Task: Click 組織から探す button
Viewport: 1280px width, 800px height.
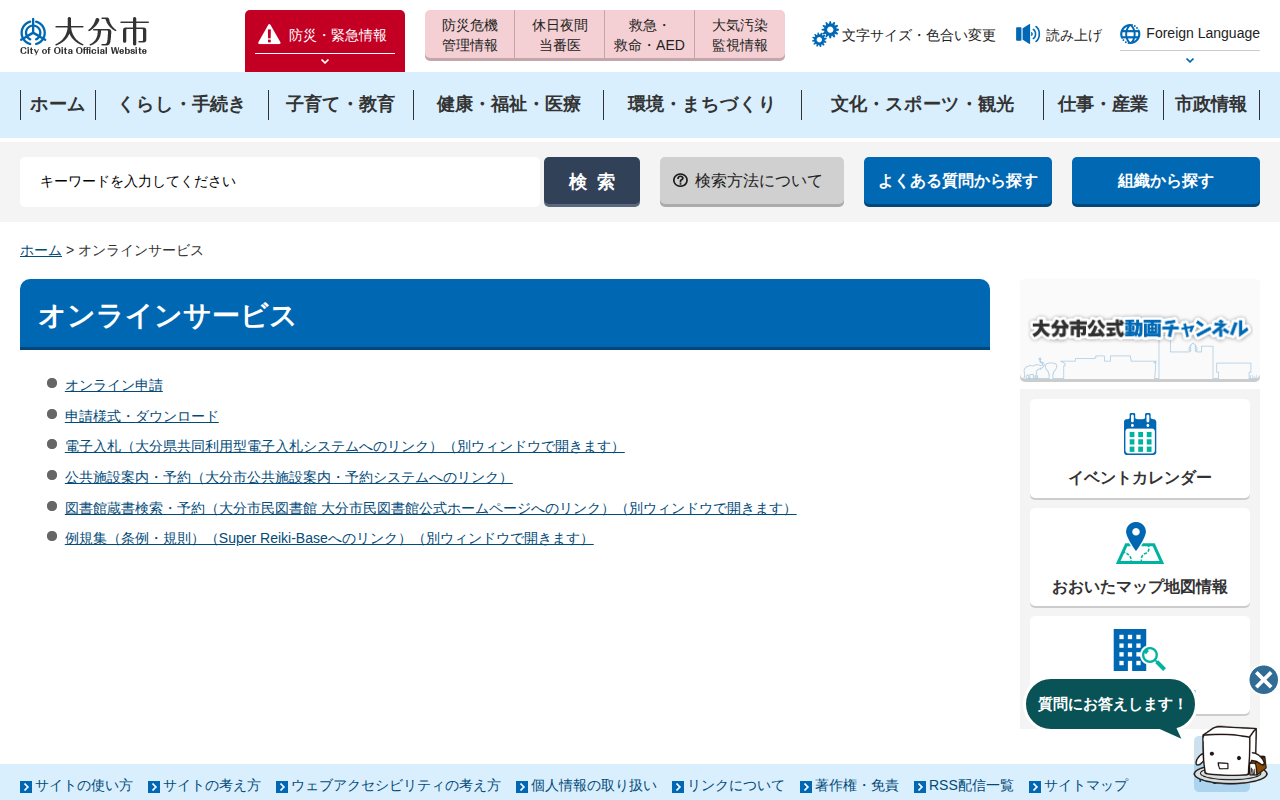Action: [x=1166, y=182]
